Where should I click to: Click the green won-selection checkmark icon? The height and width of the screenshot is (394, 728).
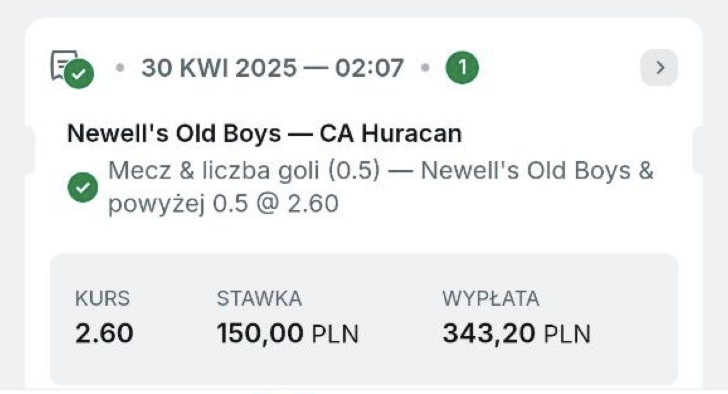coord(83,187)
